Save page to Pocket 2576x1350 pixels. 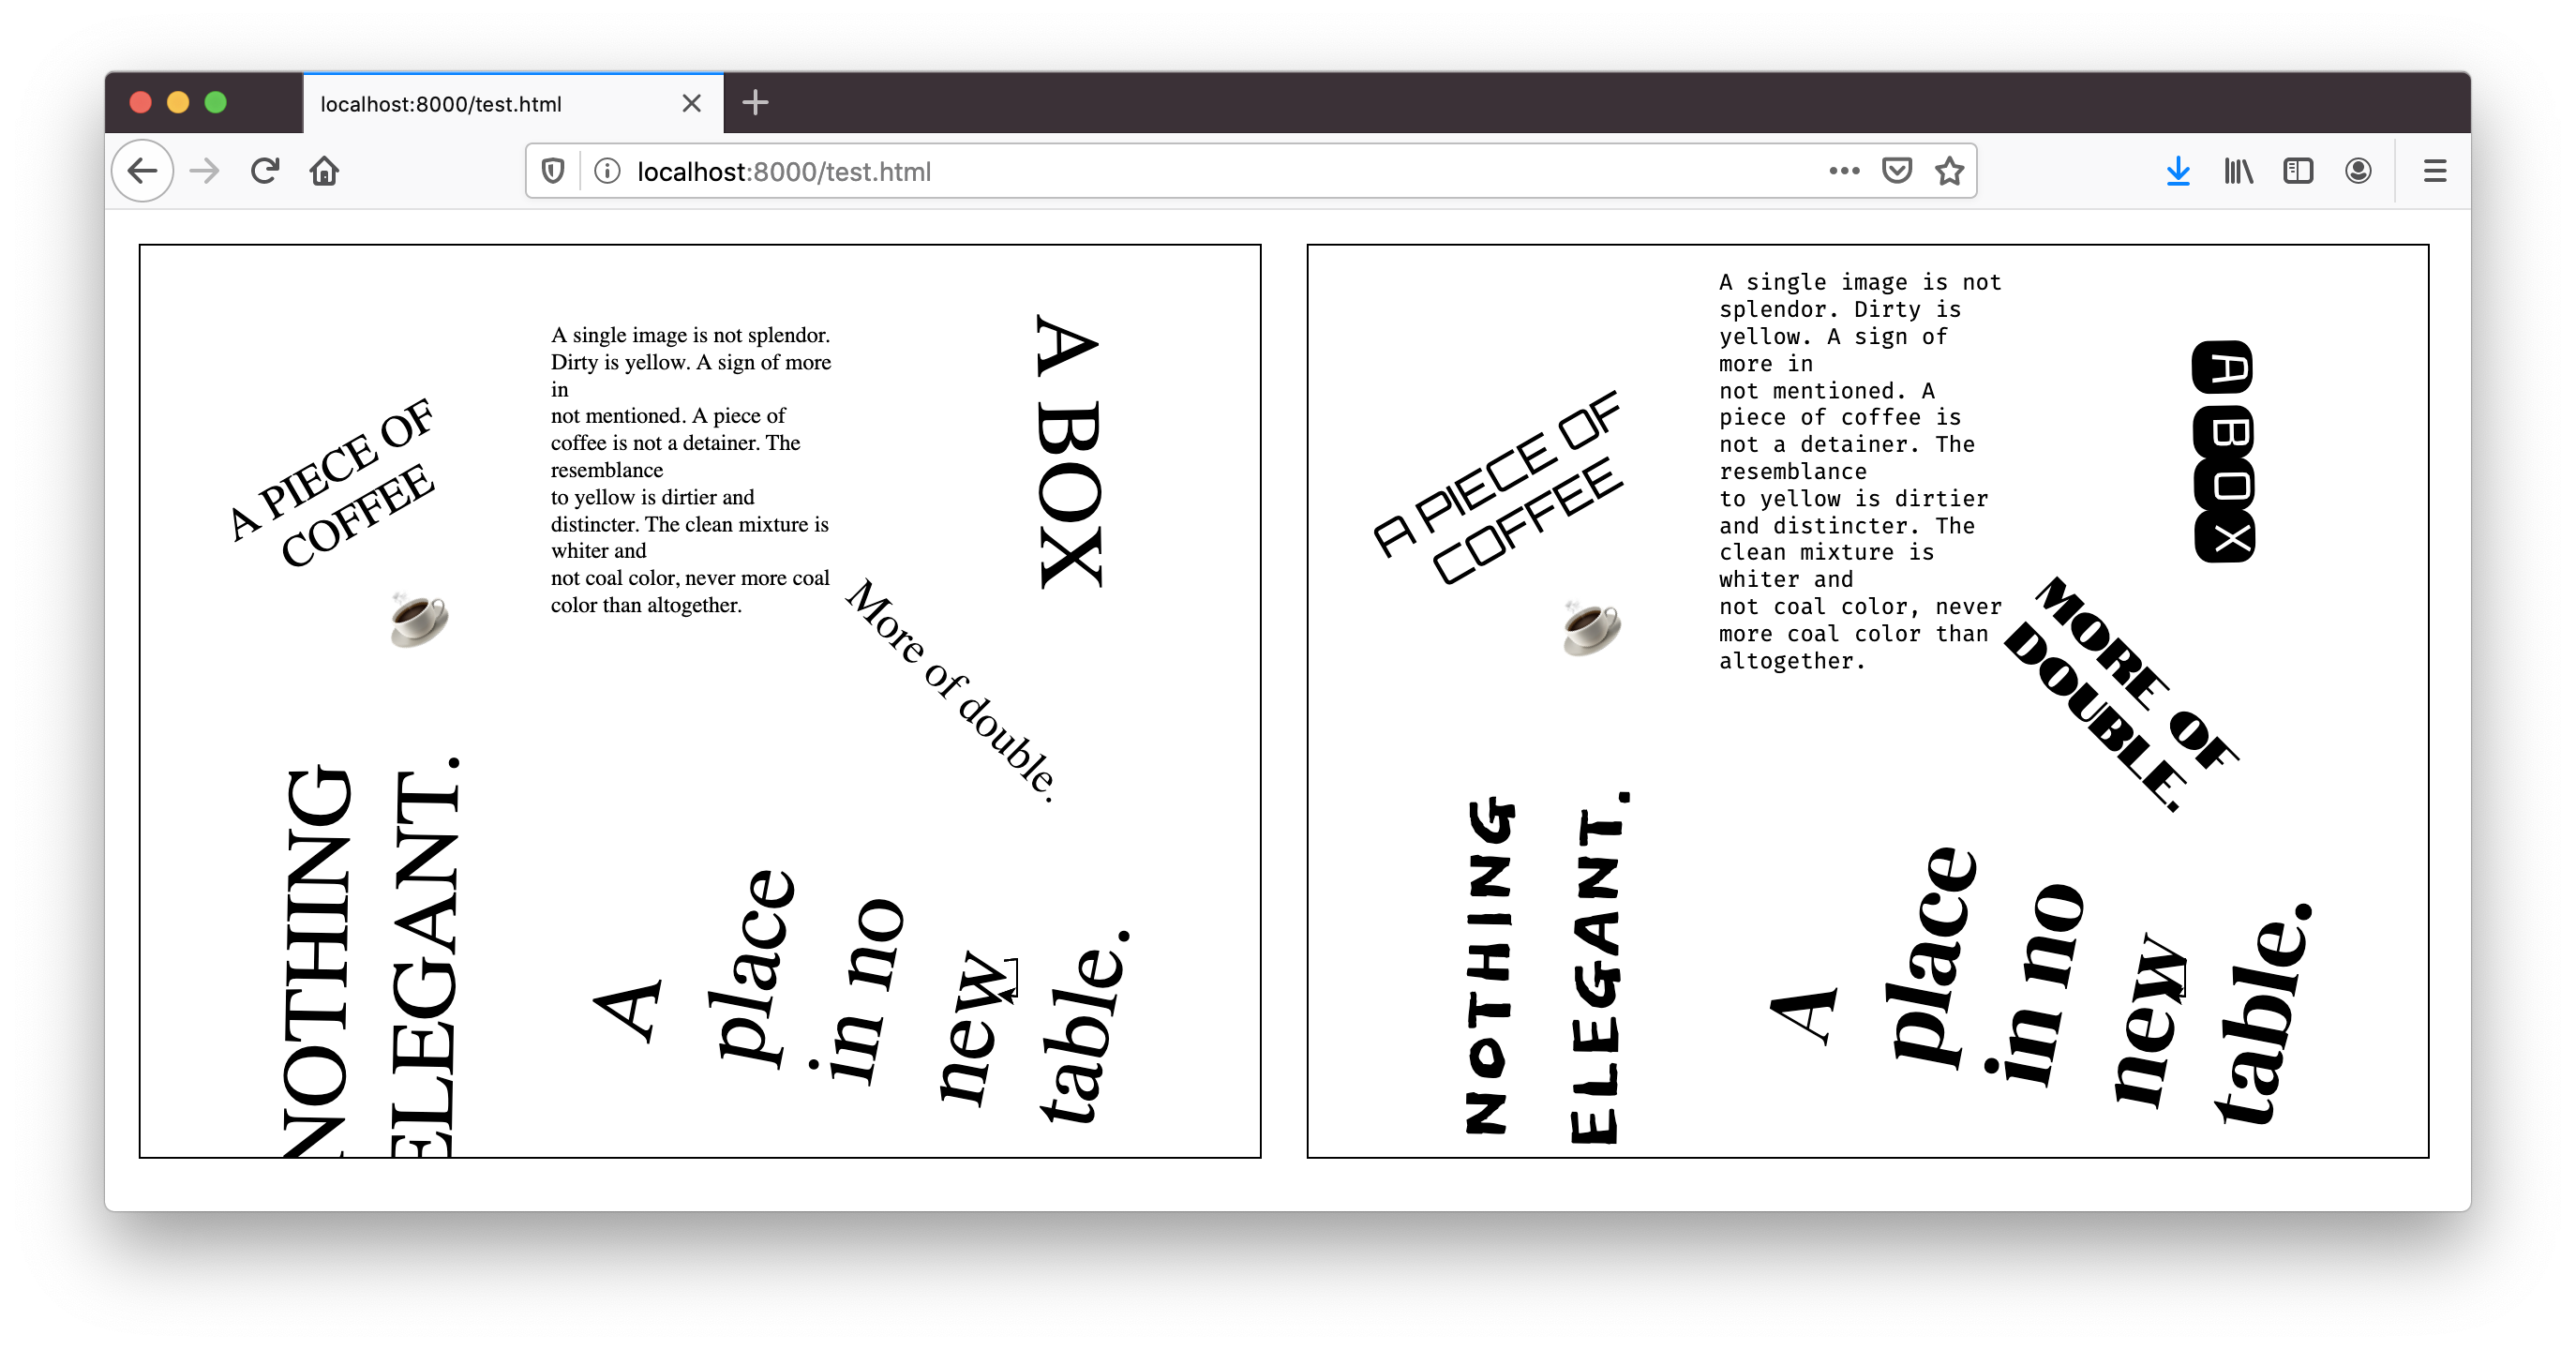[x=1897, y=171]
